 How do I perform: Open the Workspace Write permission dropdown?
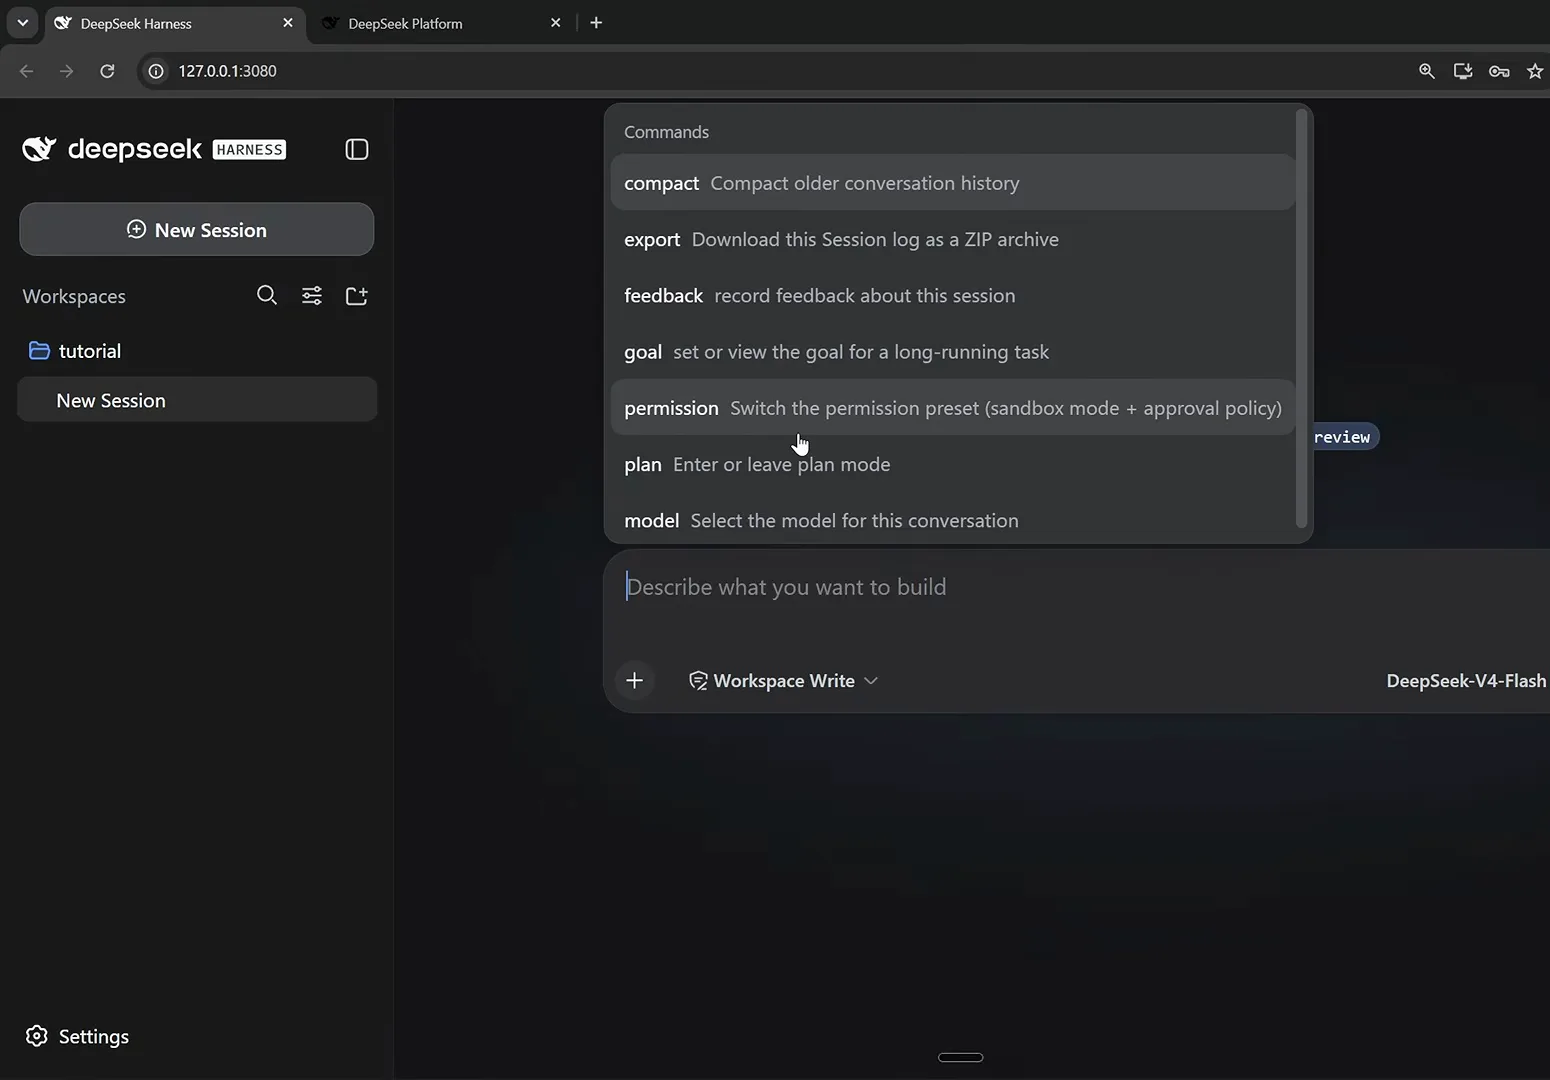(x=783, y=681)
